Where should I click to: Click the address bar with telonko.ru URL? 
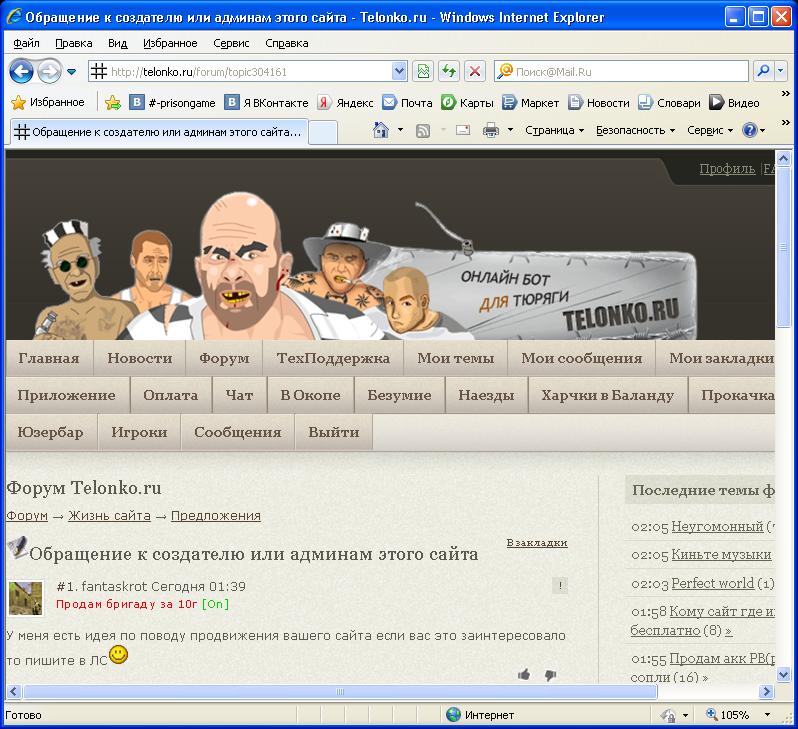(x=240, y=72)
